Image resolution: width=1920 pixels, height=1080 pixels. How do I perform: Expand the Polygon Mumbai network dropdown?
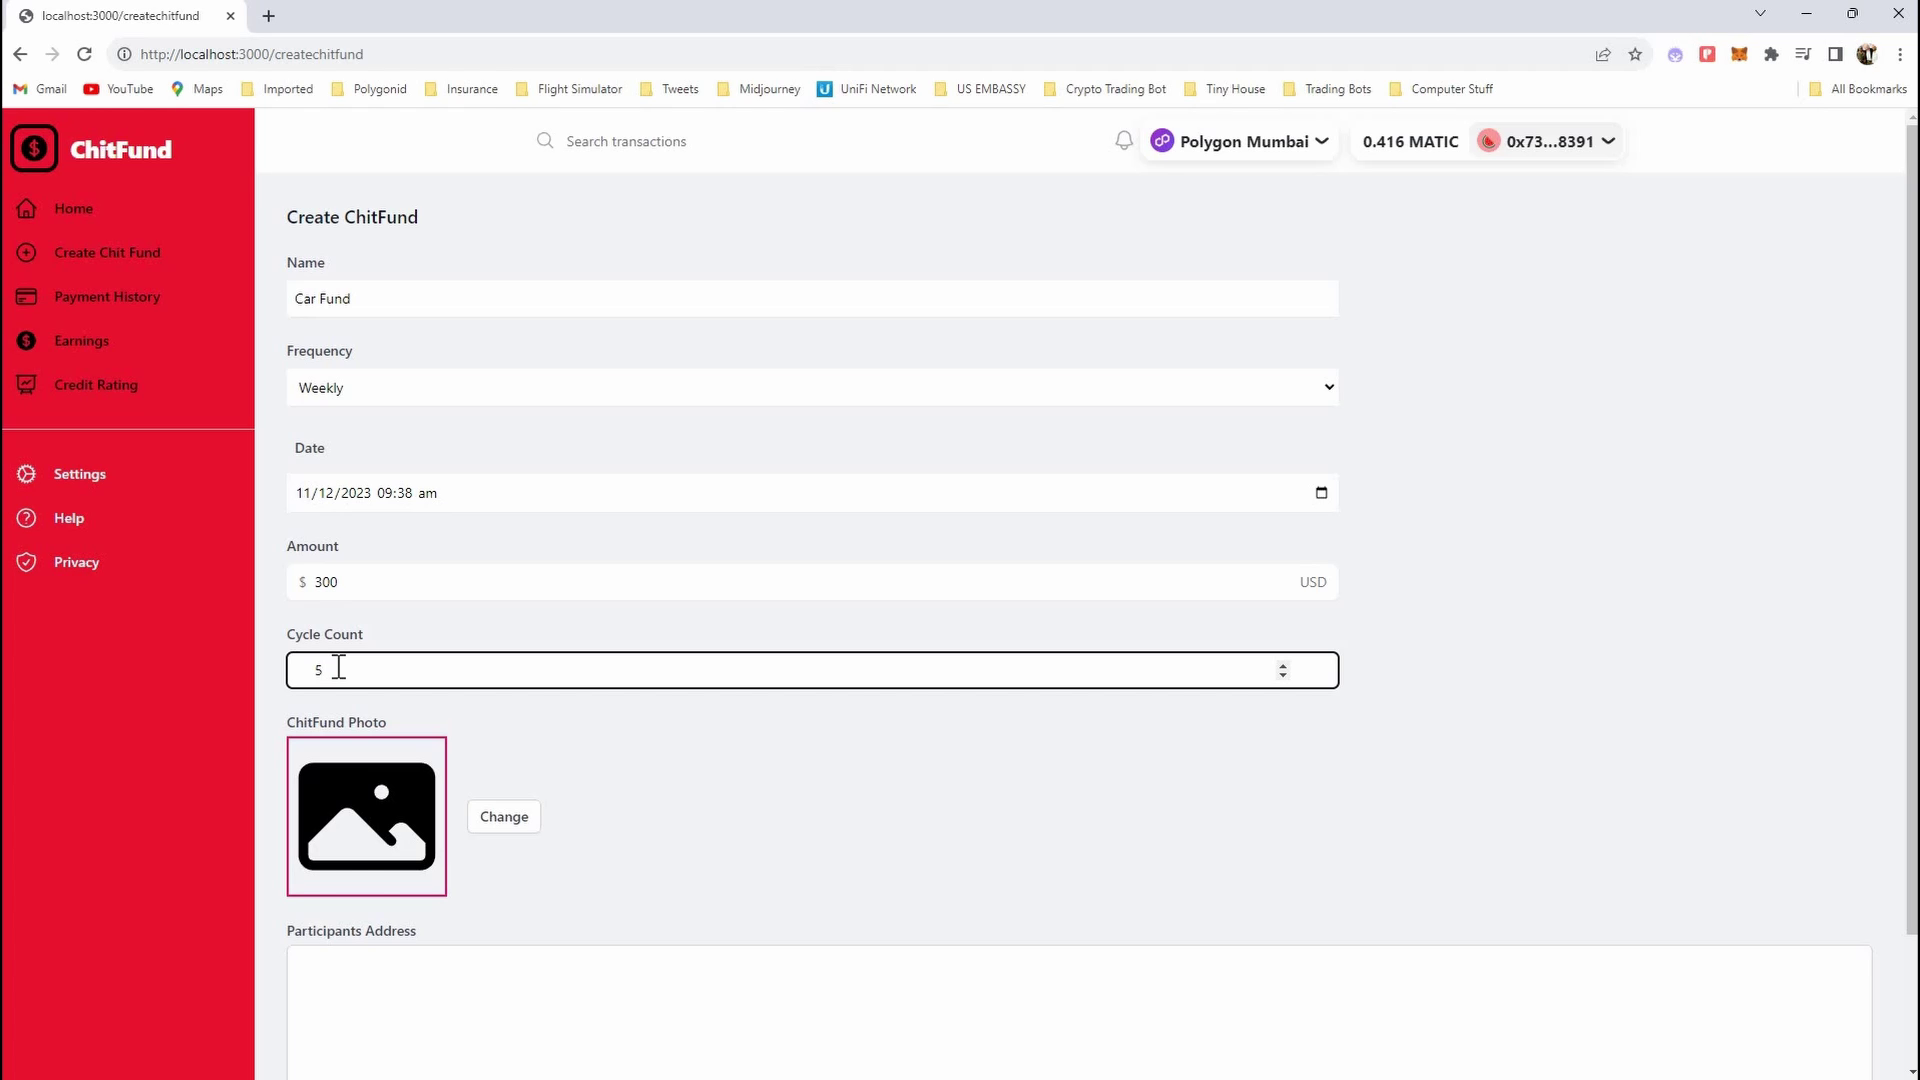1240,141
